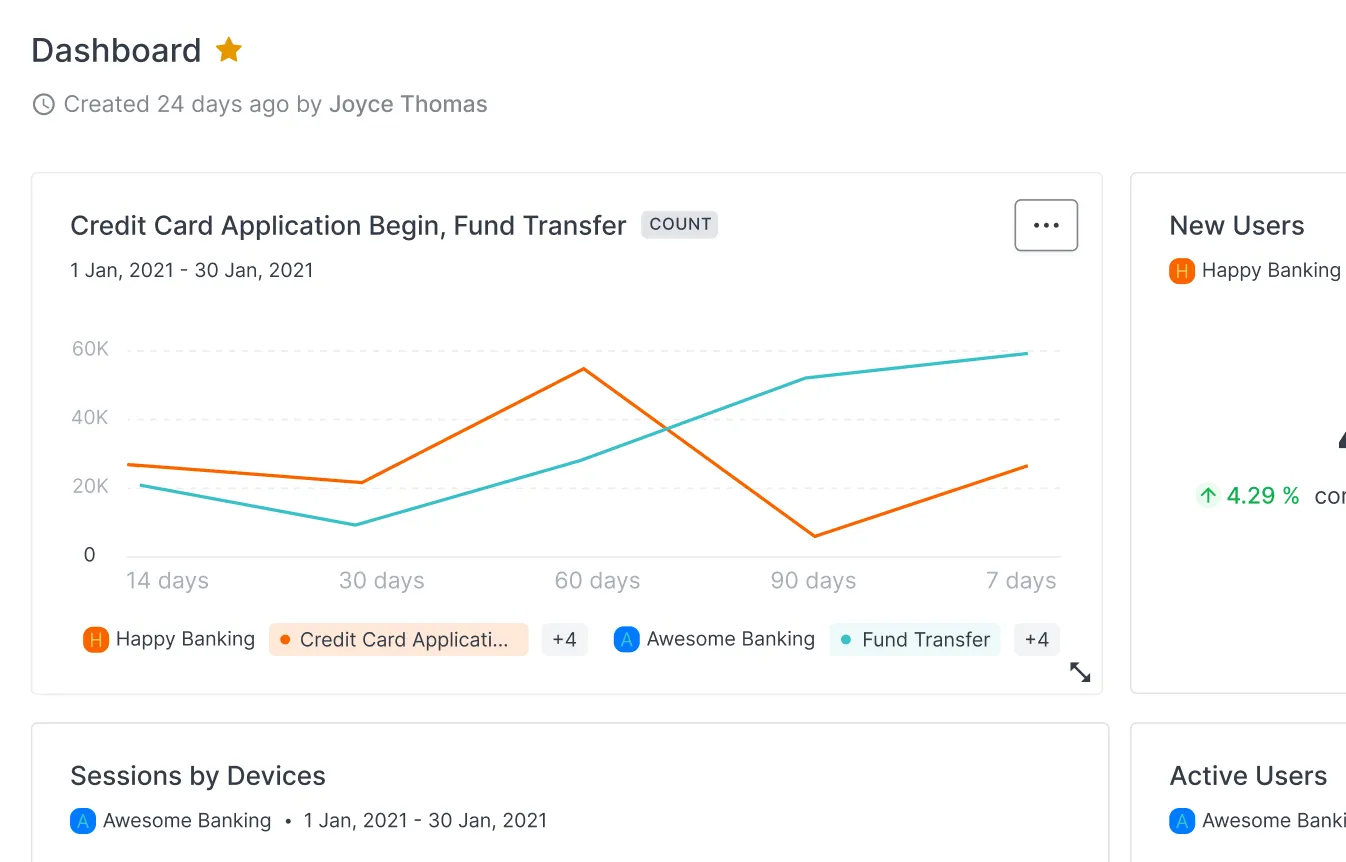This screenshot has height=862, width=1346.
Task: Click the green growth arrow beside 4.29 %
Action: (x=1206, y=495)
